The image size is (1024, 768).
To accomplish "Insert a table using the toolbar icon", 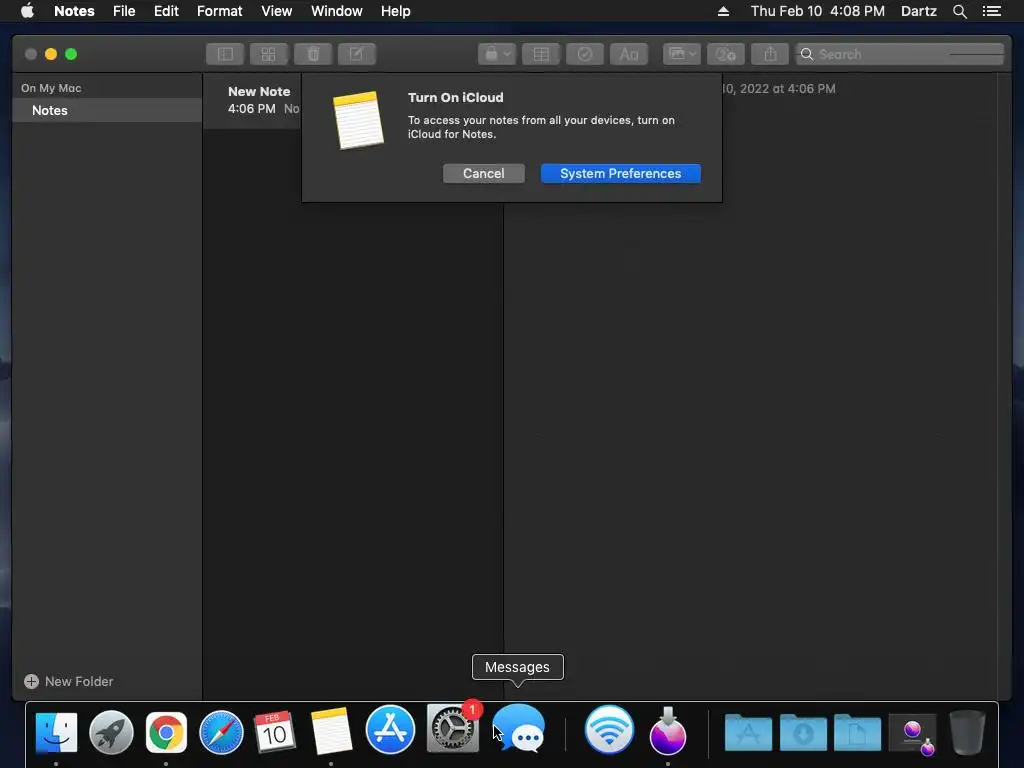I will click(x=541, y=54).
